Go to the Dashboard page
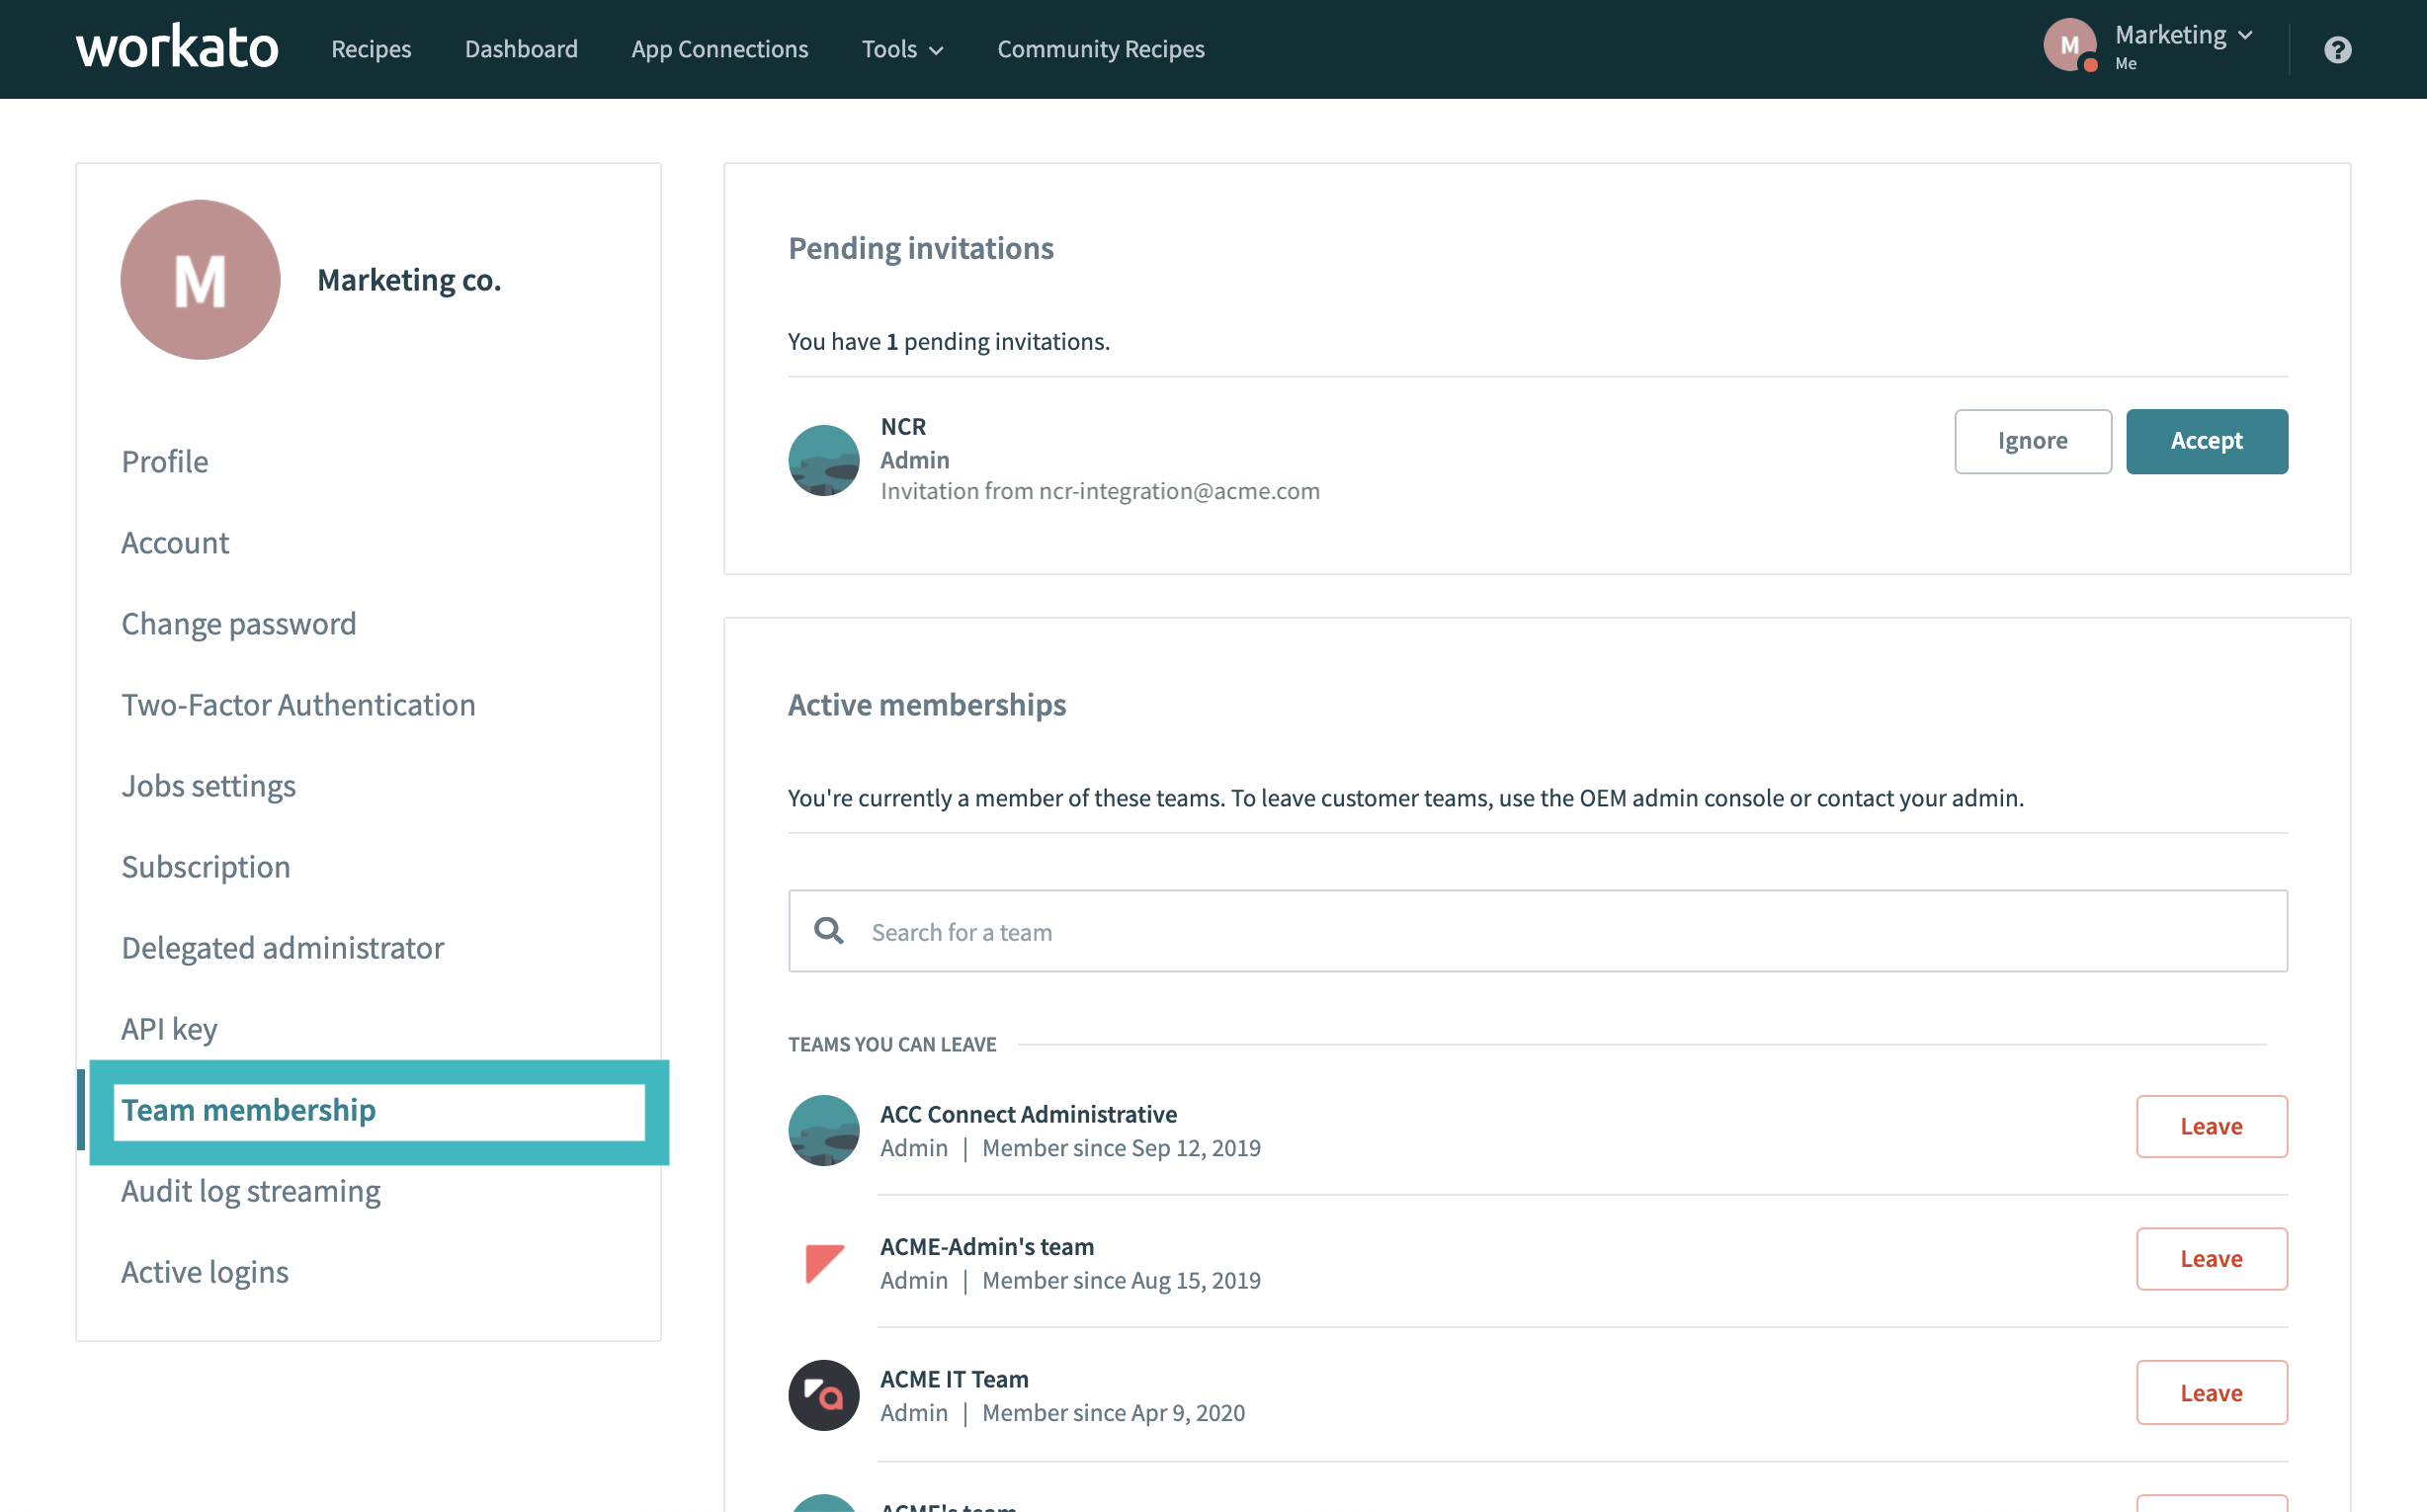This screenshot has width=2427, height=1512. [521, 49]
